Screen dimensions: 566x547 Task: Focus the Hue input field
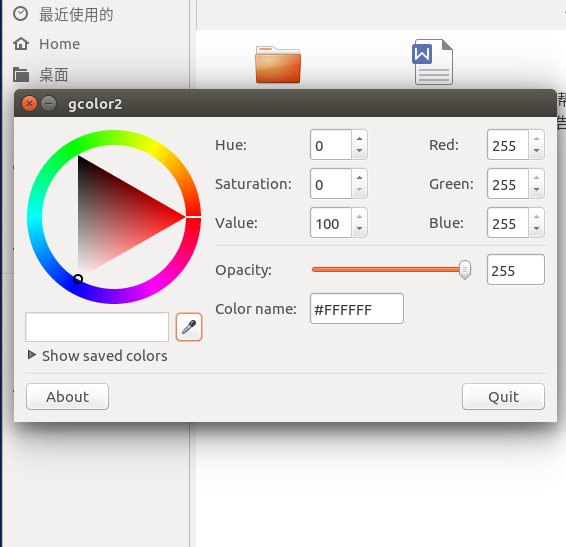(331, 145)
